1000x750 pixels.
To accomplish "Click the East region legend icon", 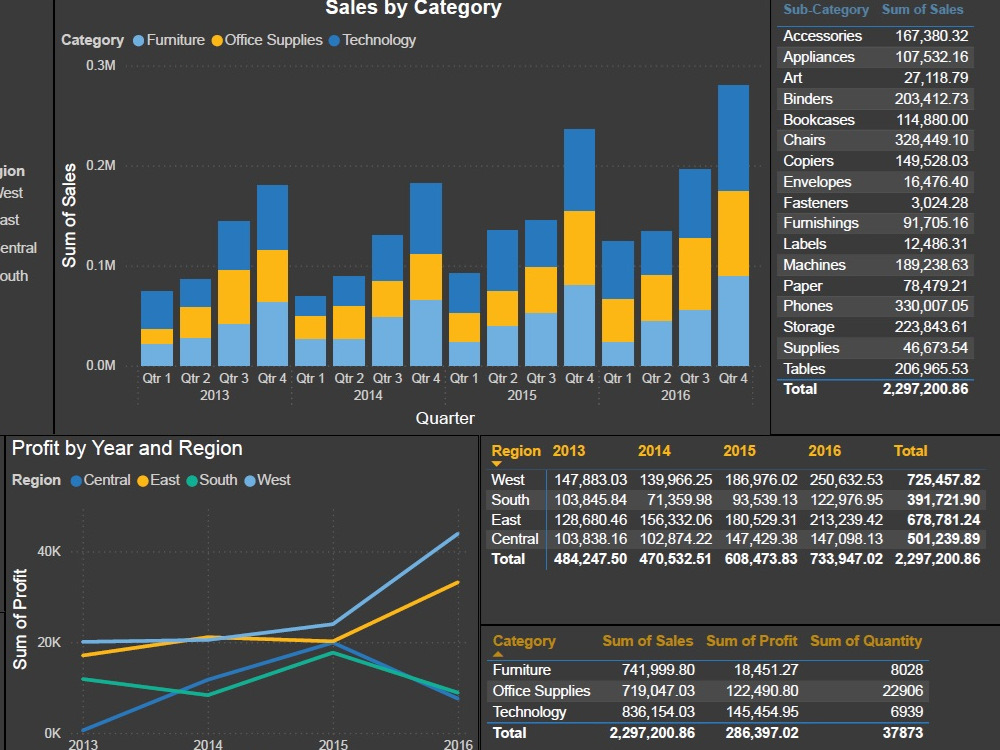I will [144, 480].
